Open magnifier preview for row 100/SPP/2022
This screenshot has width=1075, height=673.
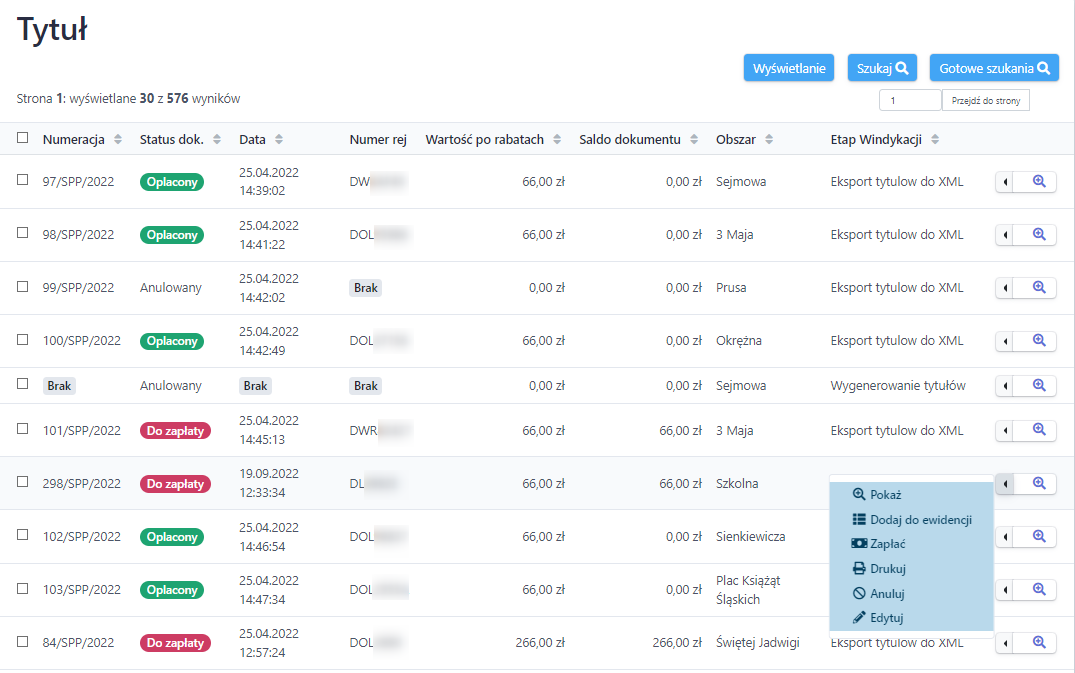tap(1039, 341)
